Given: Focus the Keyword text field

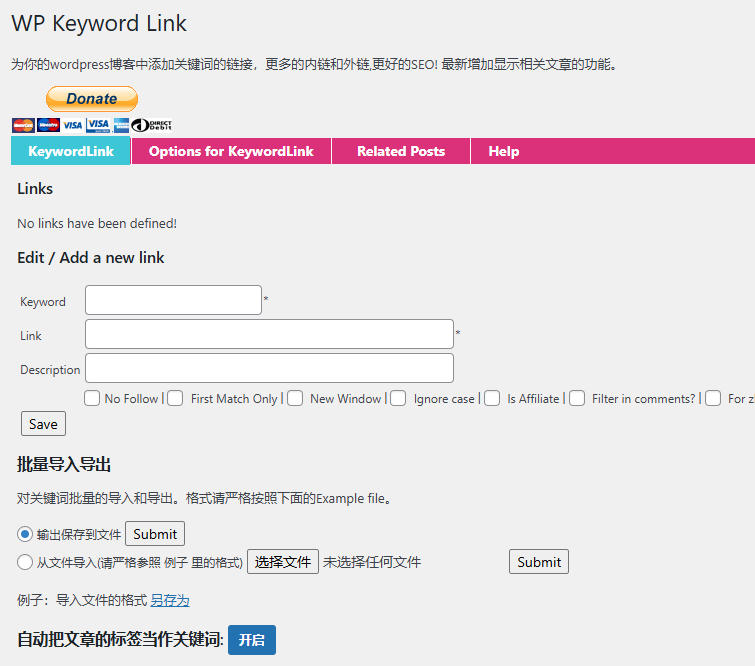Looking at the screenshot, I should (173, 300).
